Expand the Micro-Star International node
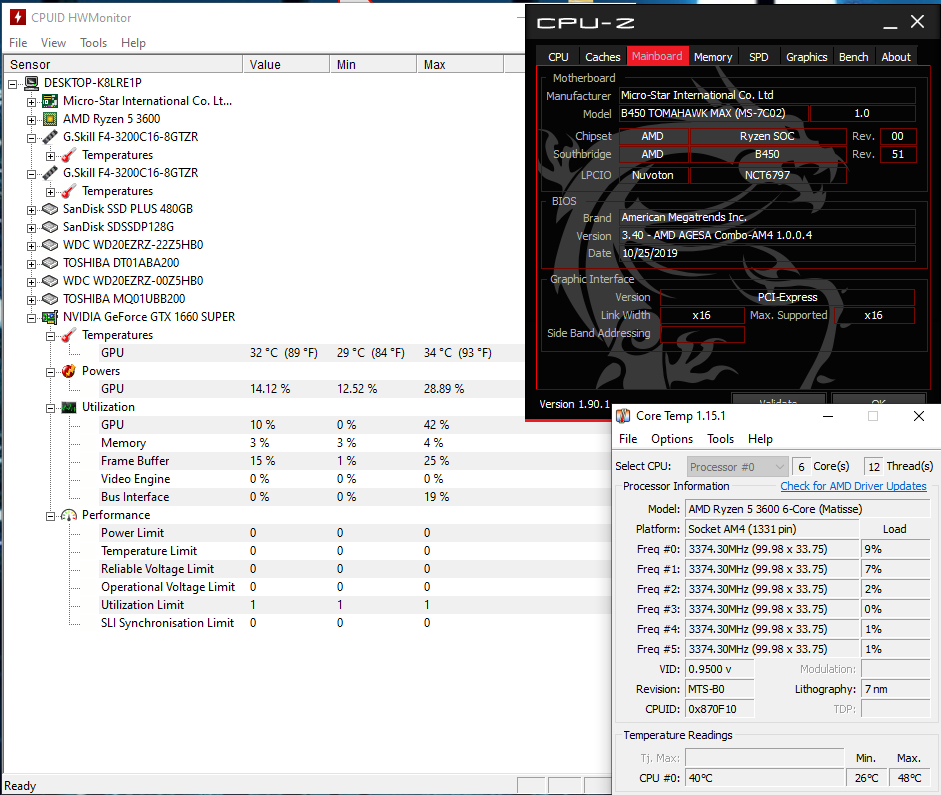Screen dimensions: 941x795 31,102
